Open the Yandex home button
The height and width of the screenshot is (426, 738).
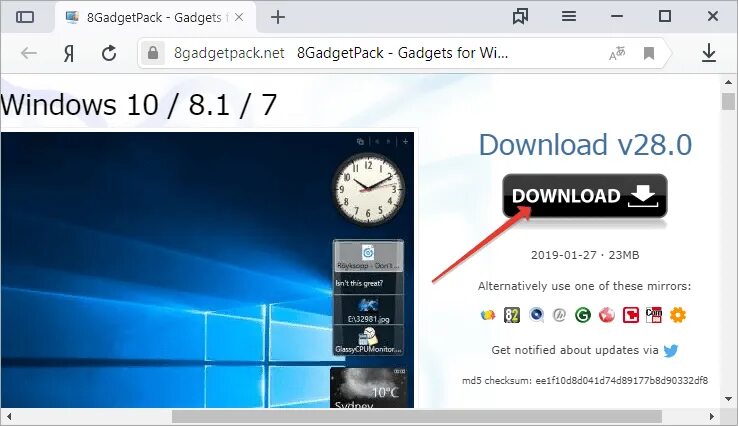click(69, 54)
